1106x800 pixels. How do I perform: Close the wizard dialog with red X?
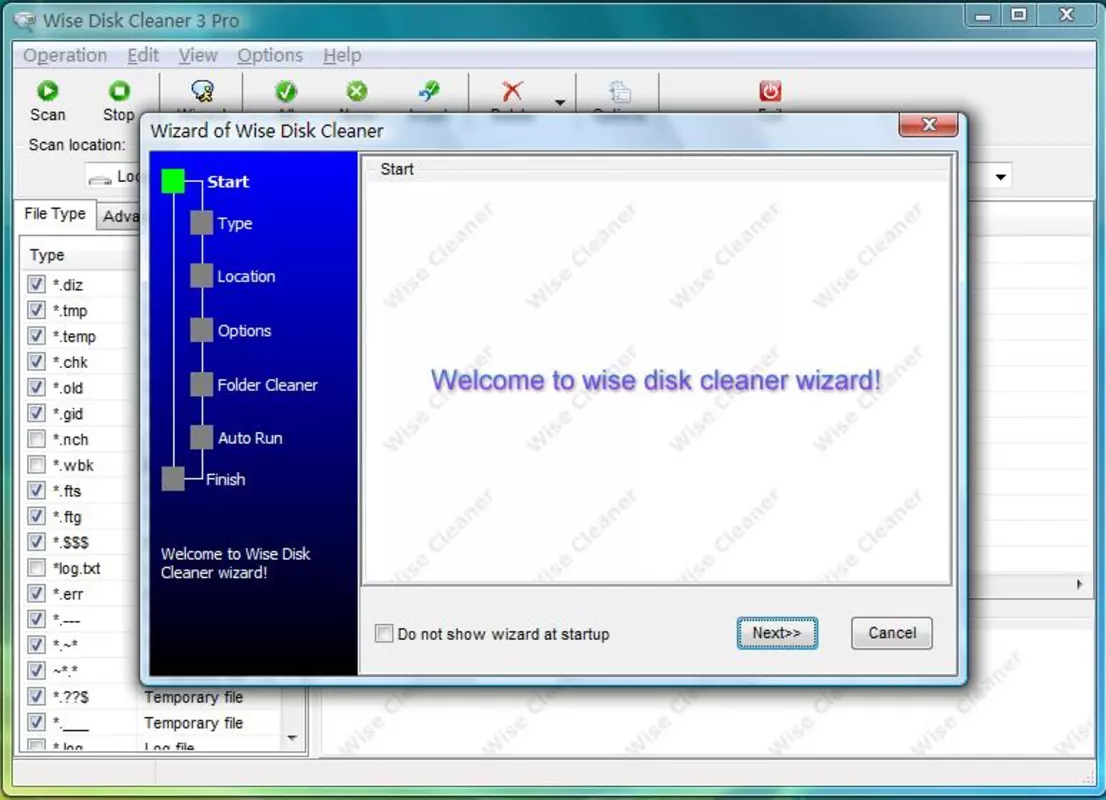(x=928, y=125)
